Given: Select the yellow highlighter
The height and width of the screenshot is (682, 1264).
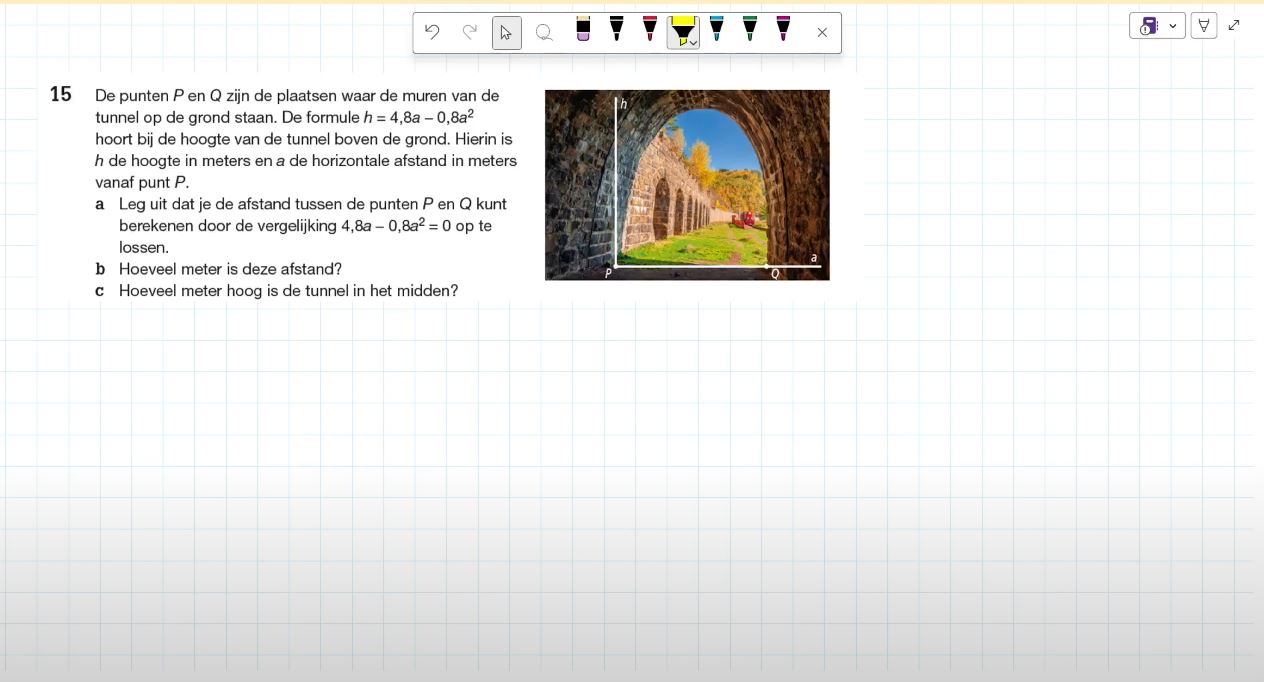Looking at the screenshot, I should pos(681,31).
